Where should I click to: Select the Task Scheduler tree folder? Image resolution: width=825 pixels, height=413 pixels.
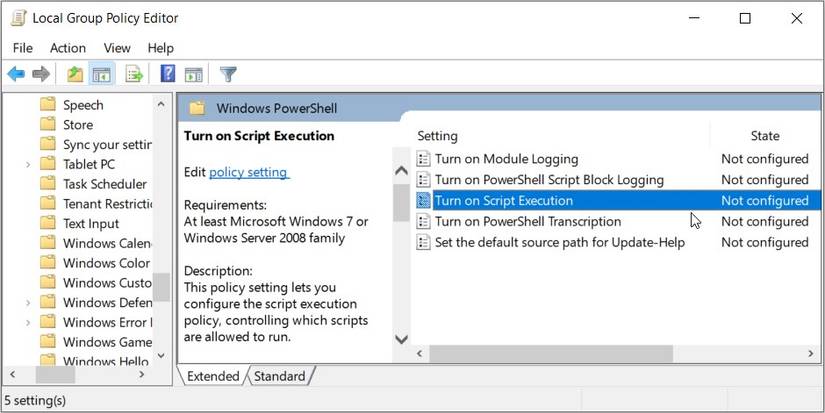coord(104,184)
